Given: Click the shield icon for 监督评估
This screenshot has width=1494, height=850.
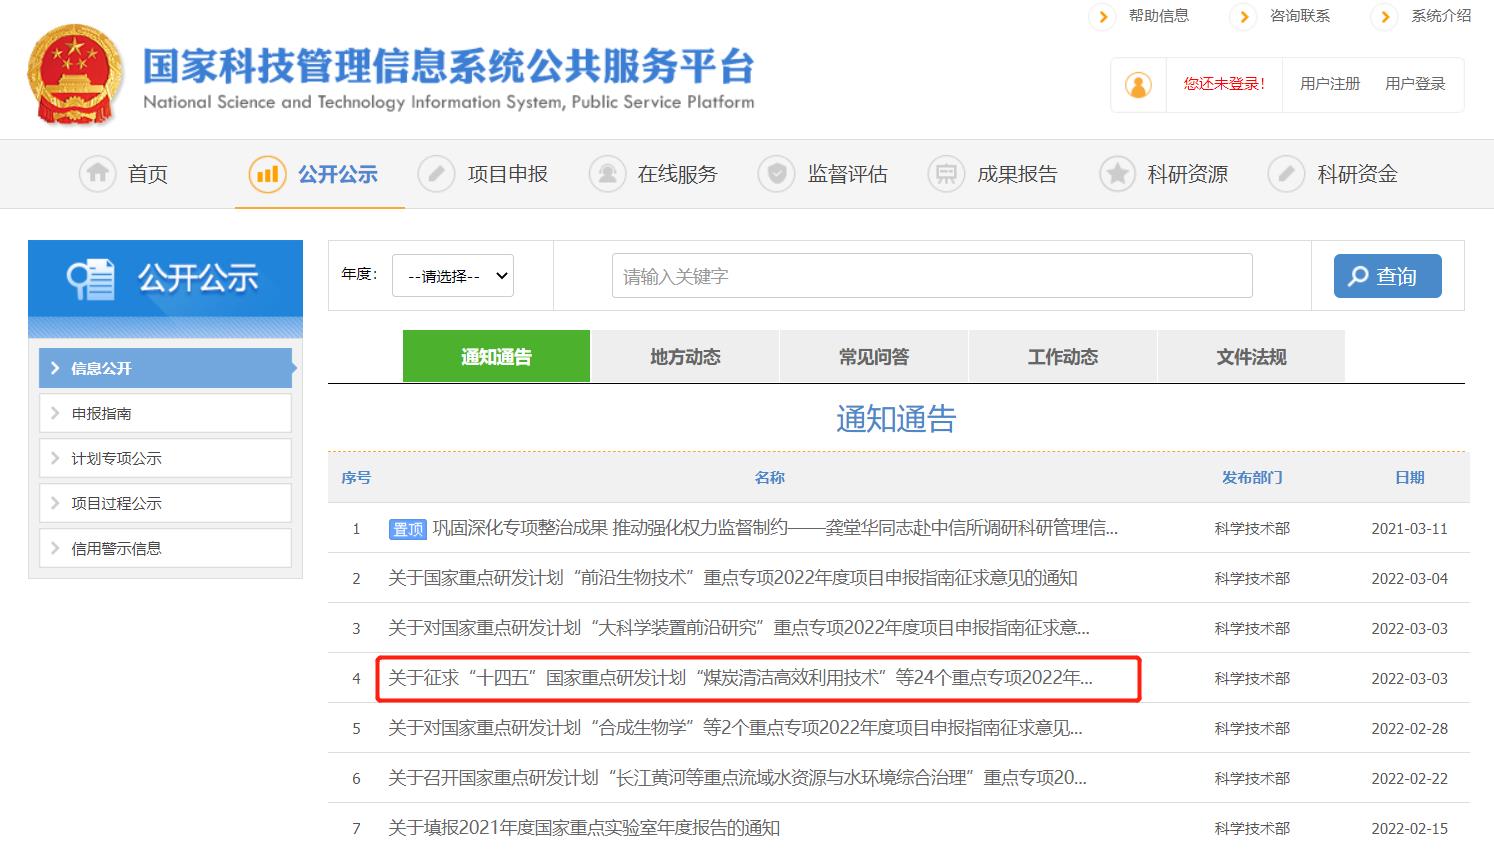Looking at the screenshot, I should (777, 173).
